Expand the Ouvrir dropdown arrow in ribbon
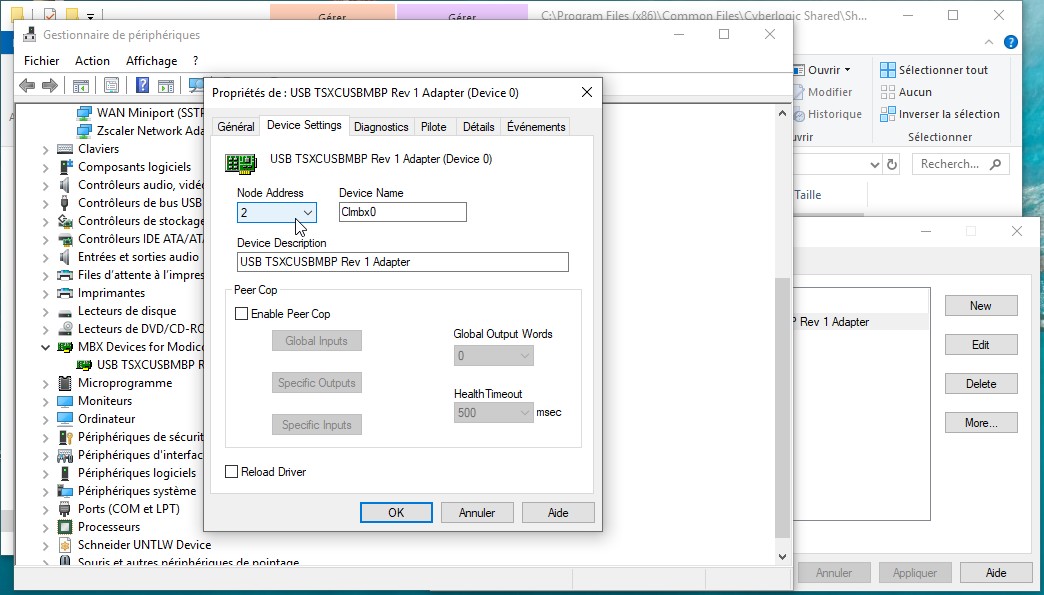 pos(848,70)
